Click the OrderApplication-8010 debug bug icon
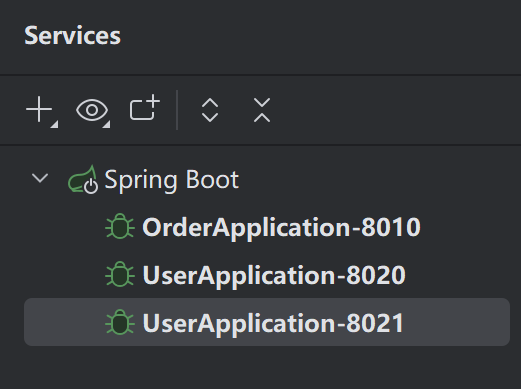Viewport: 521px width, 389px height. click(x=120, y=226)
